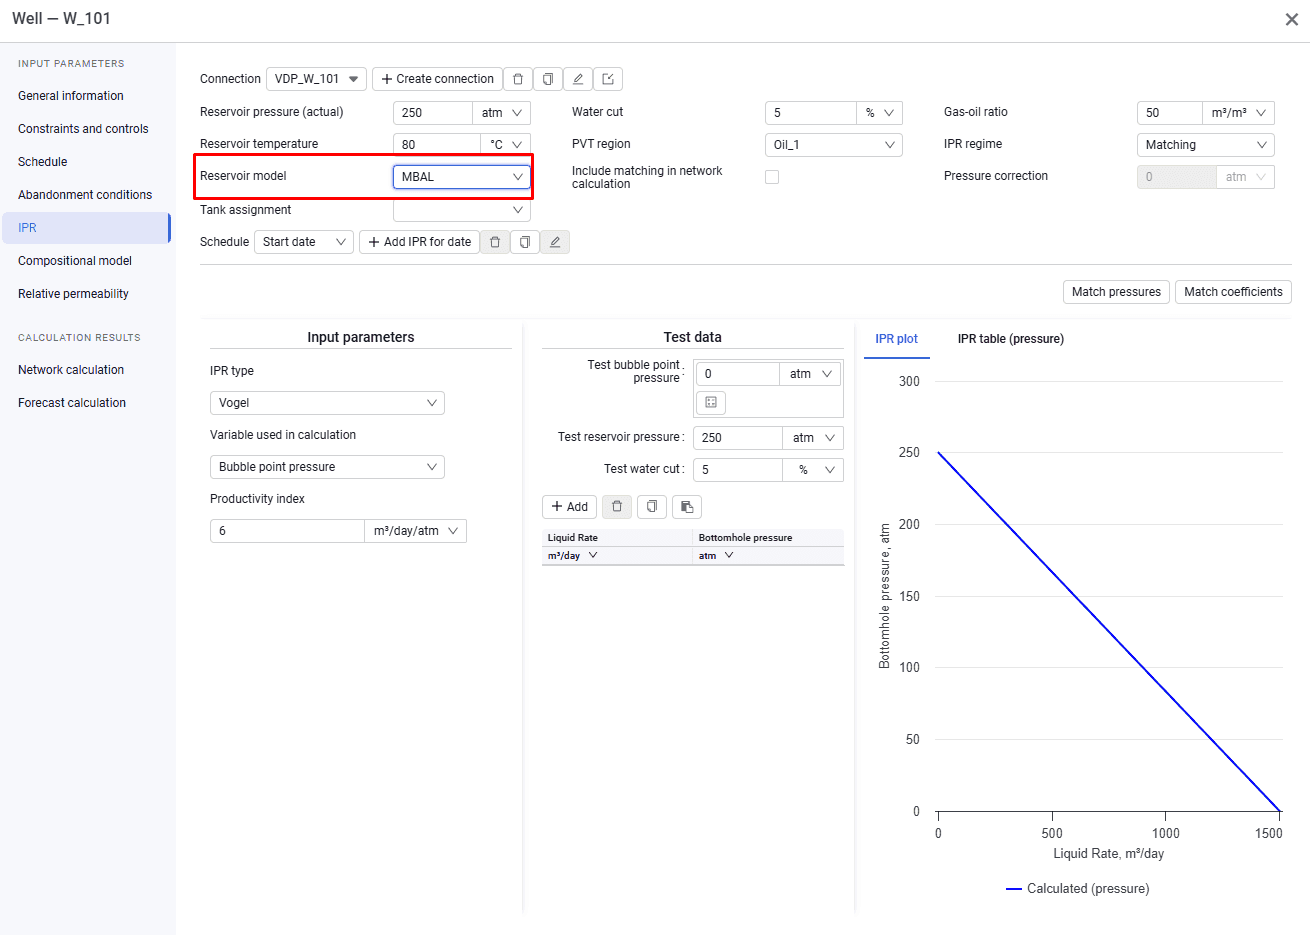Open the Reservoir model MBAL dropdown
Viewport: 1310px width, 935px height.
(x=462, y=177)
